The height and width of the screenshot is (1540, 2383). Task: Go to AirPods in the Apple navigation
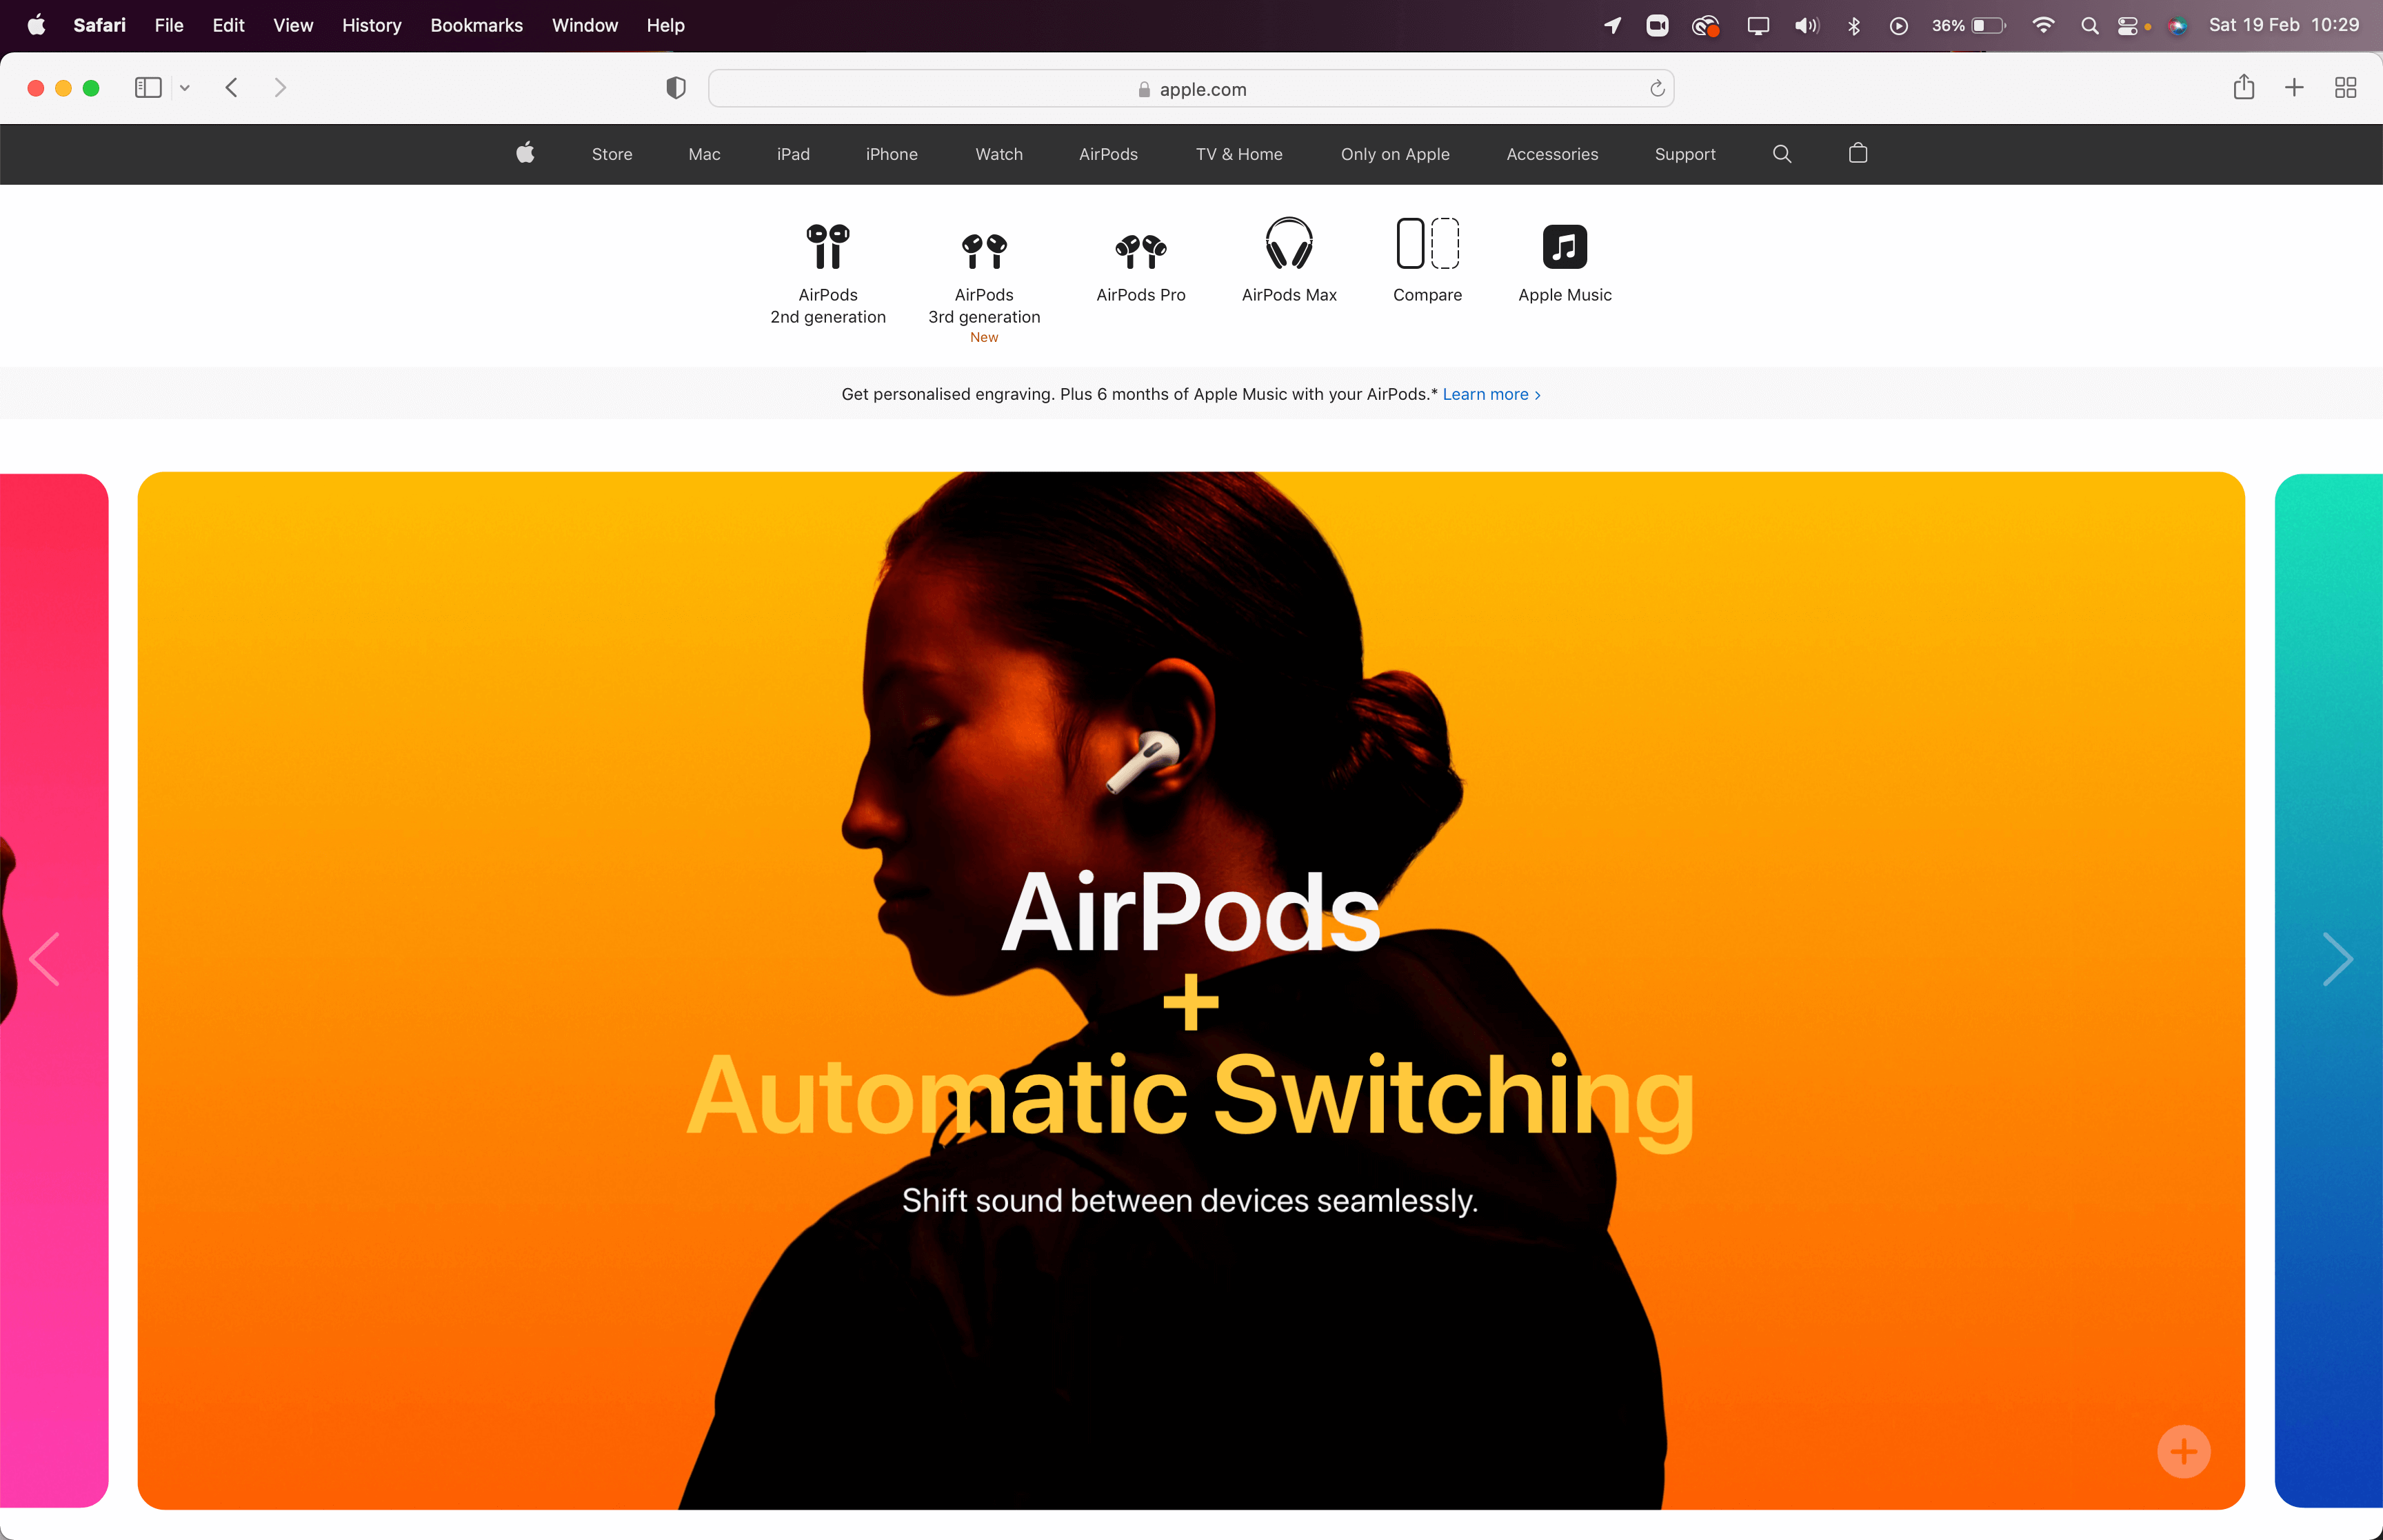pos(1108,154)
